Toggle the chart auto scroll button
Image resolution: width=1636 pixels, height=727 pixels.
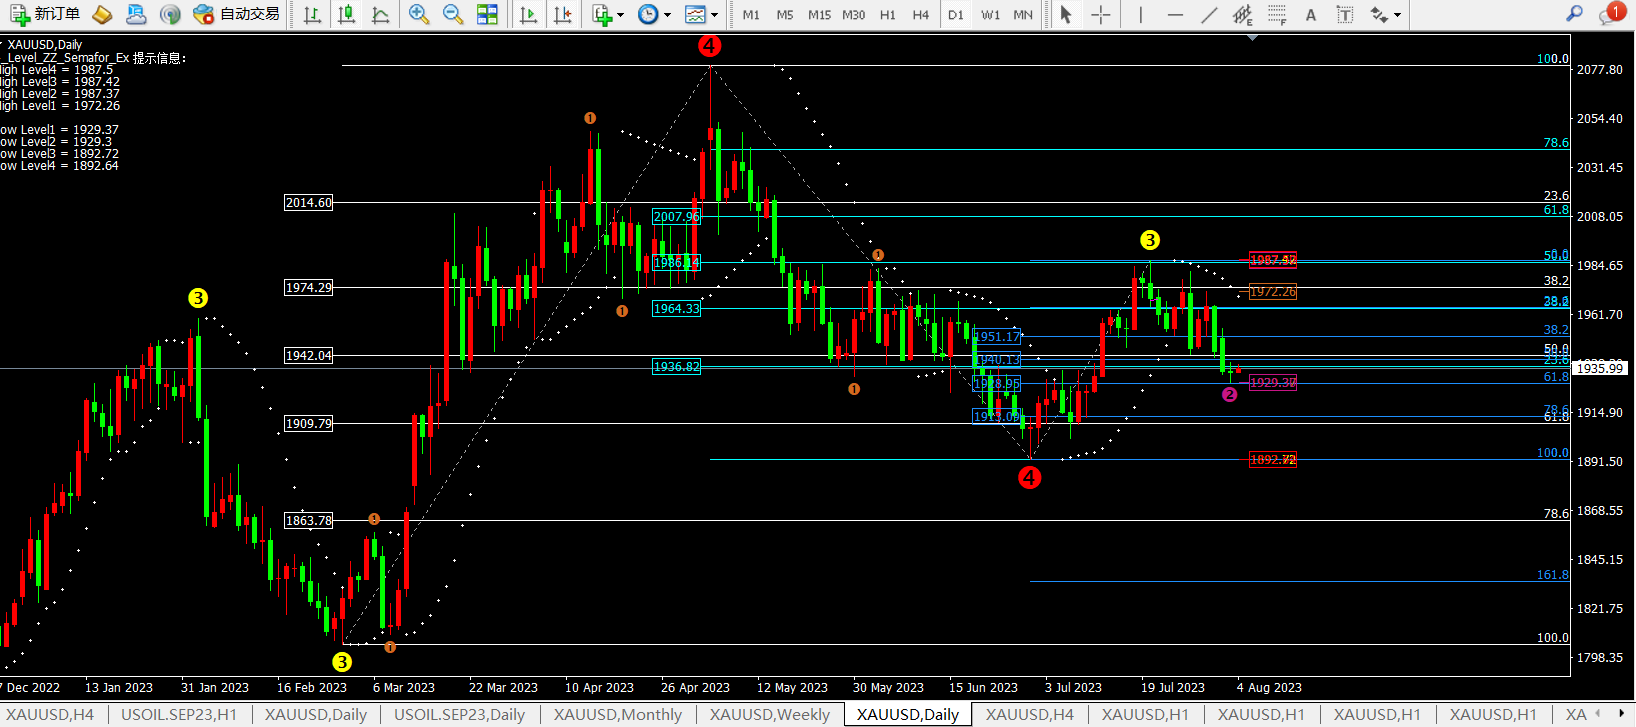[529, 14]
